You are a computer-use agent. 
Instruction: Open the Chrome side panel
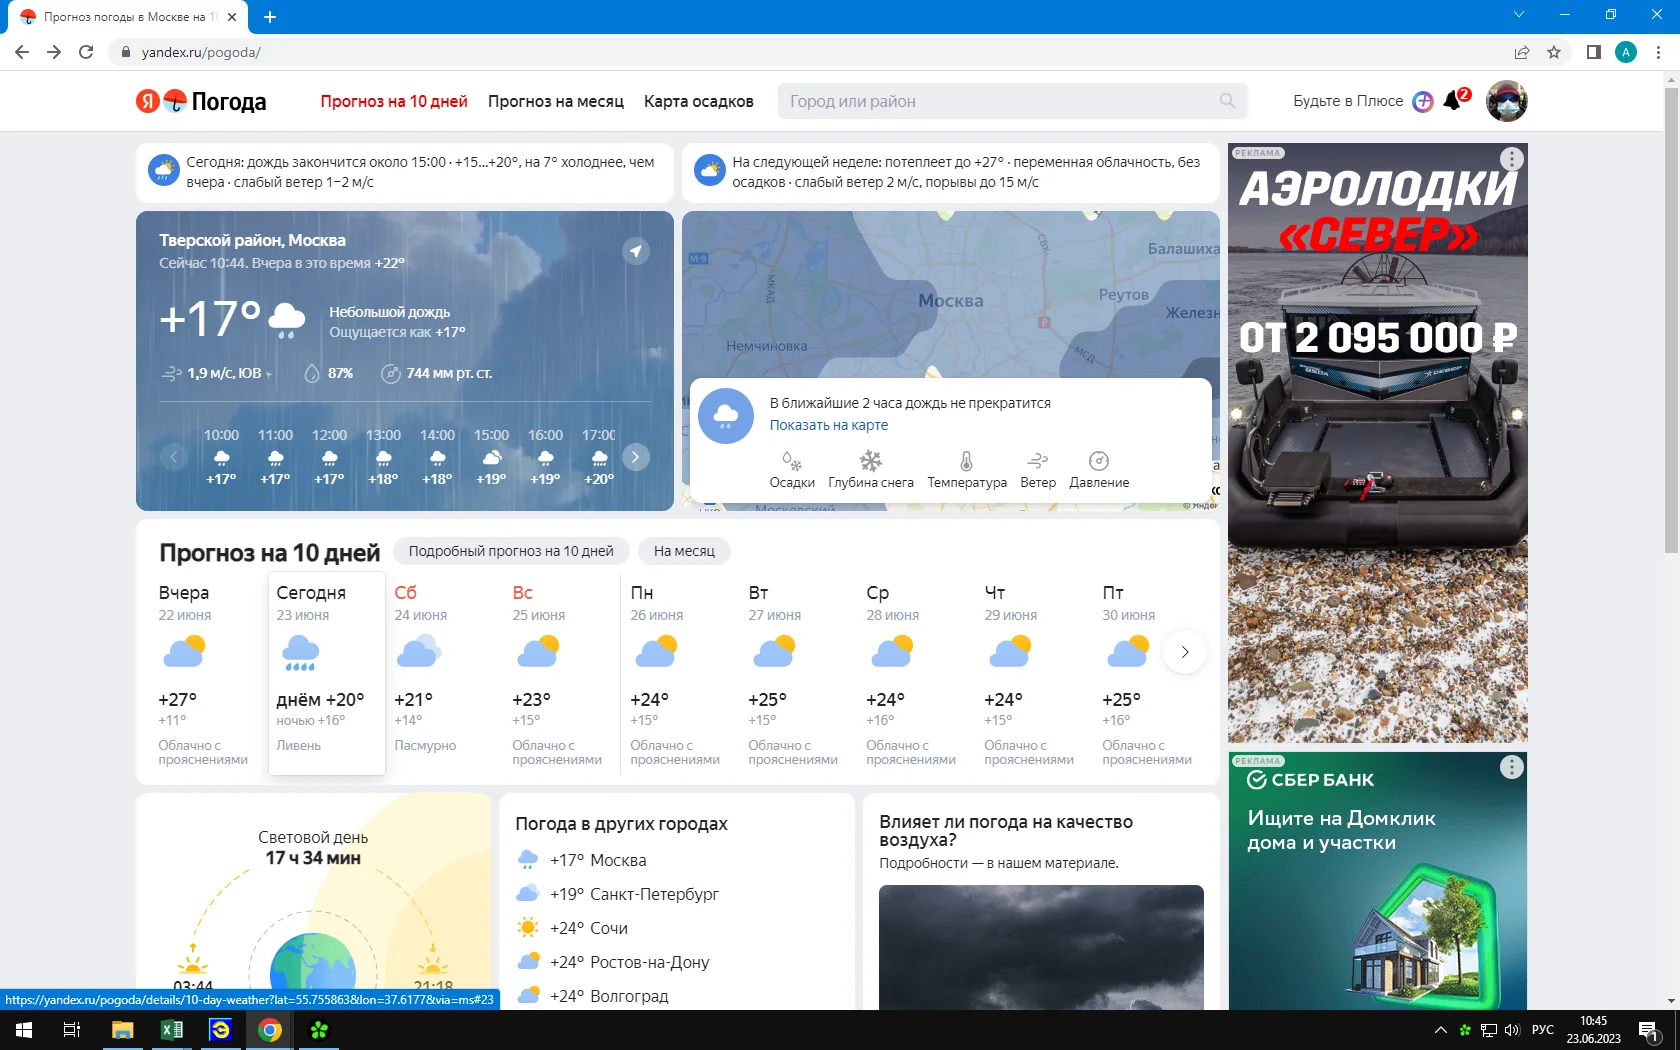tap(1594, 52)
